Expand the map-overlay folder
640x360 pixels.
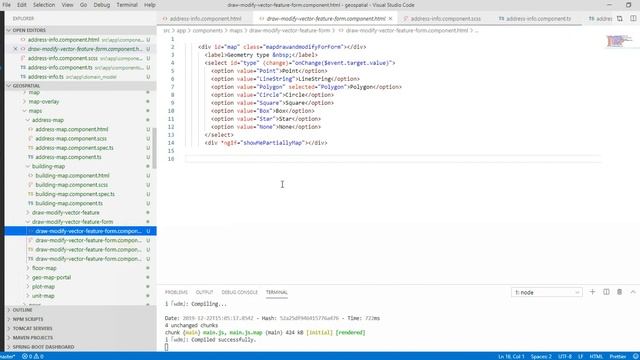pyautogui.click(x=44, y=102)
